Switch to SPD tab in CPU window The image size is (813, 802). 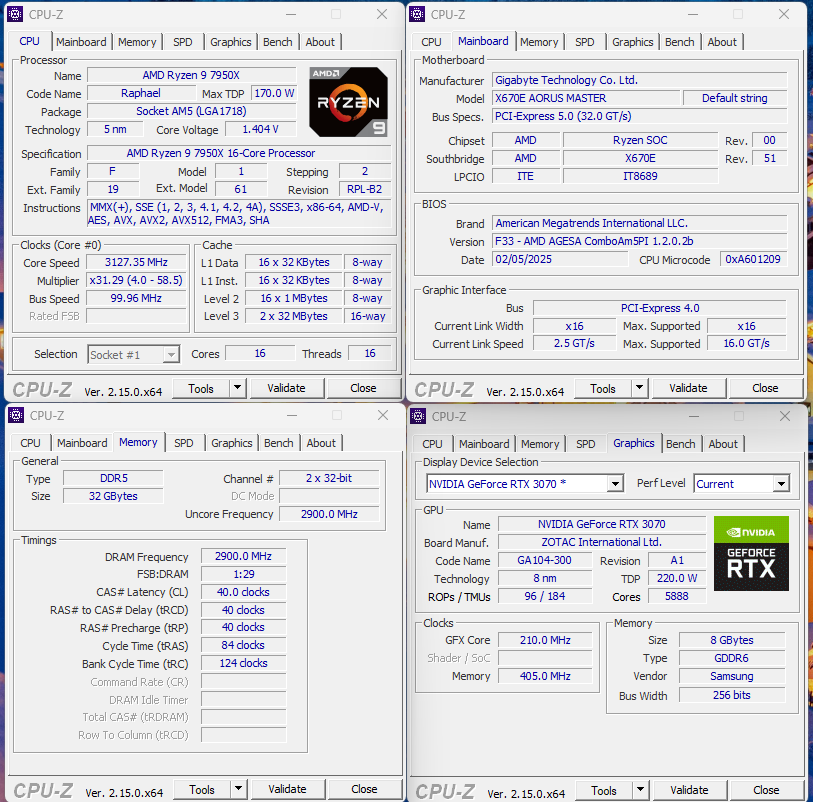point(183,42)
